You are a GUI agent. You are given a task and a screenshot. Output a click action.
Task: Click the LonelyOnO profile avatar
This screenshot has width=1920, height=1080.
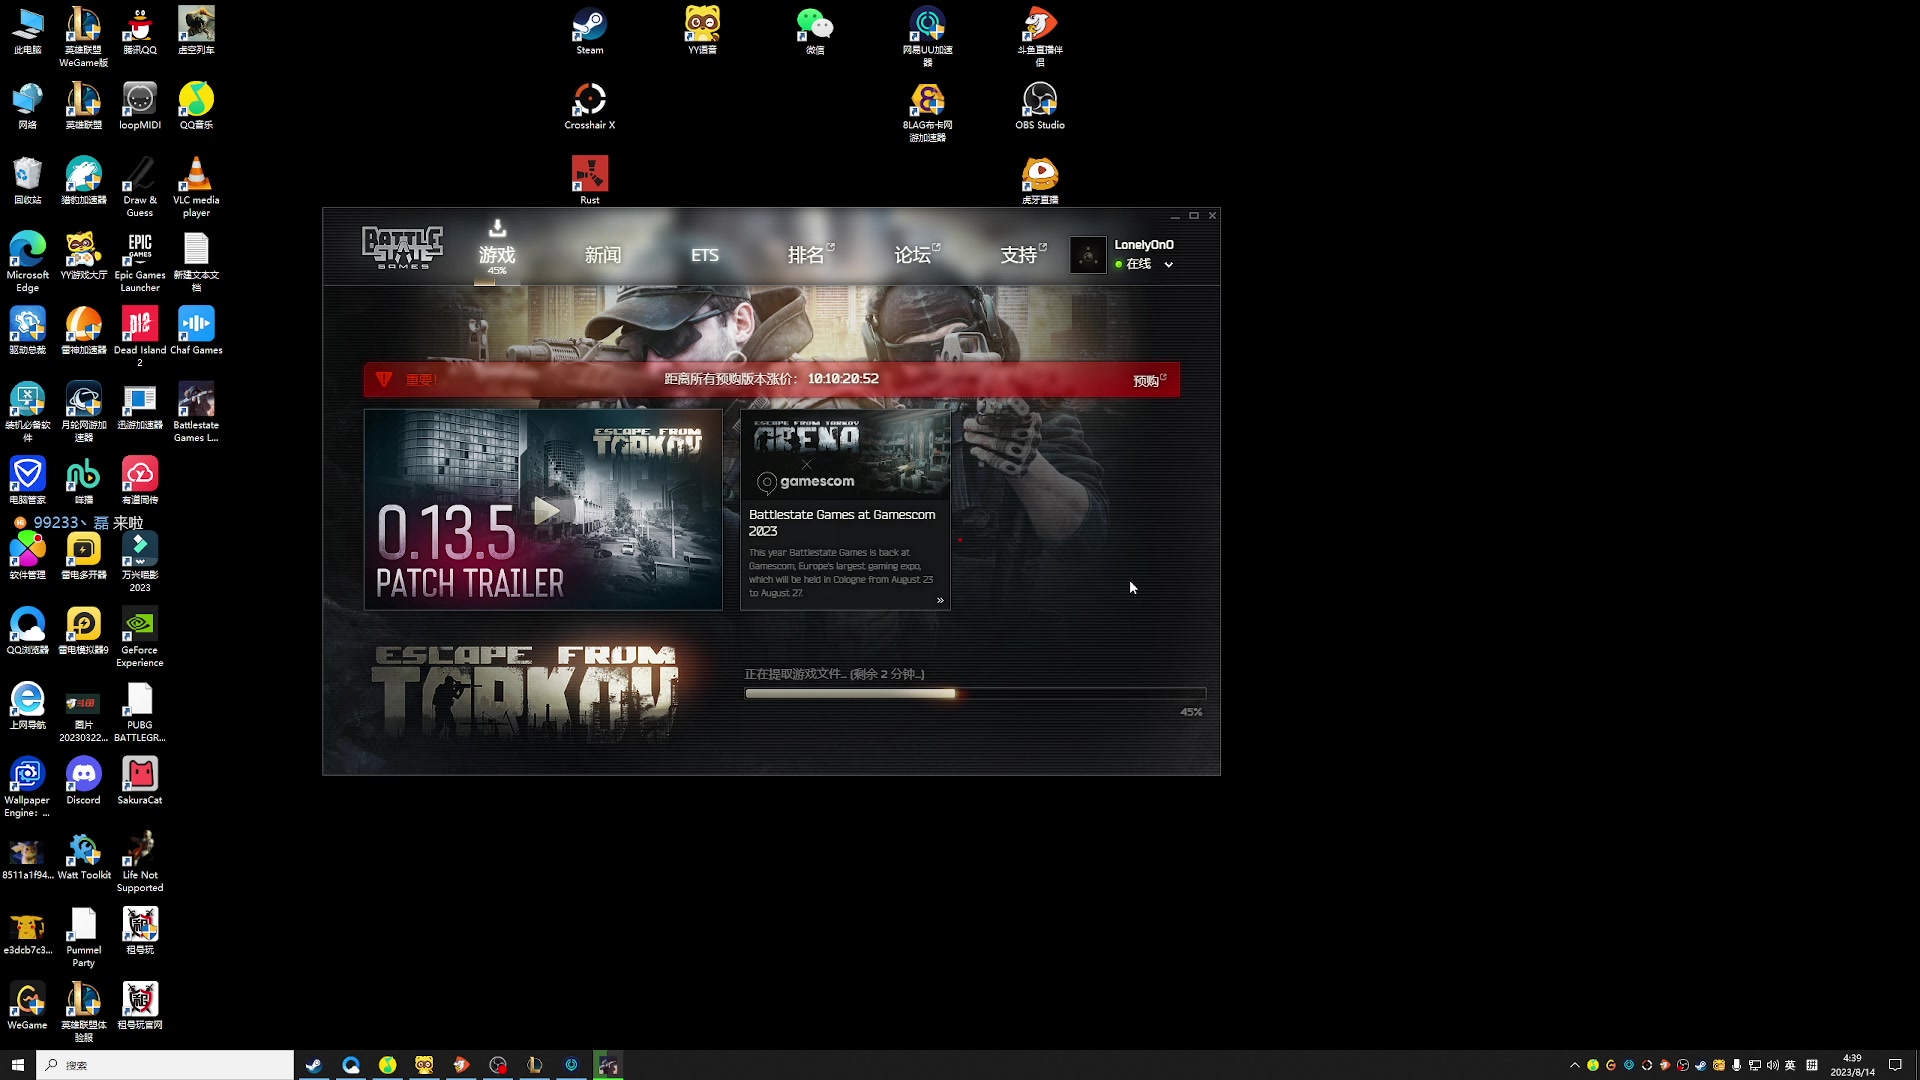(1088, 255)
